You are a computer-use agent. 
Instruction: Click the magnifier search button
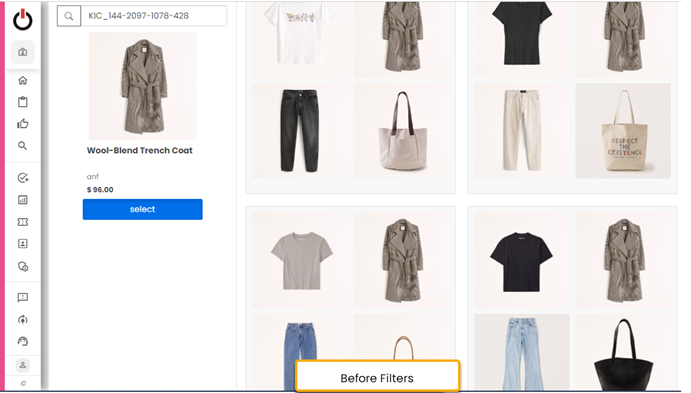[x=69, y=16]
